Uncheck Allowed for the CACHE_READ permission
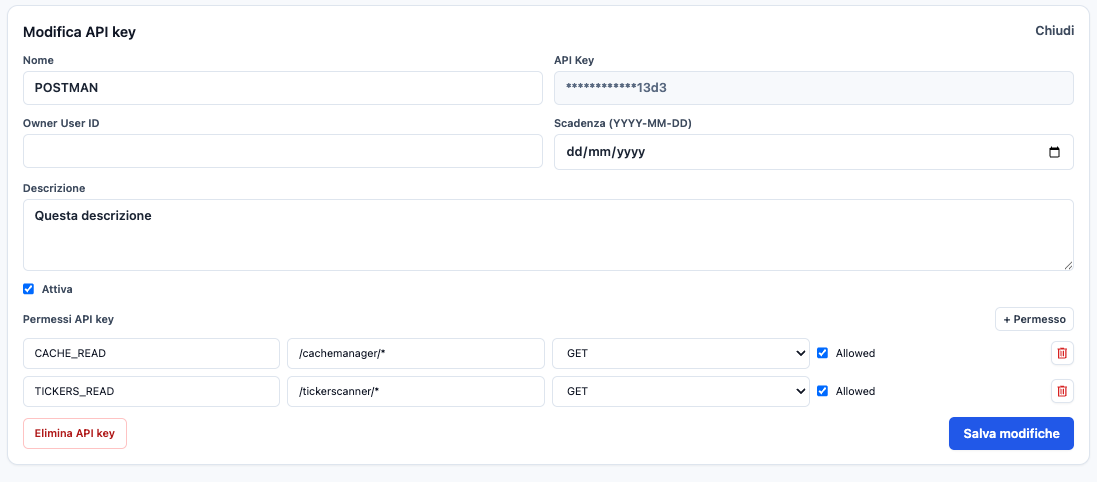Image resolution: width=1097 pixels, height=482 pixels. 822,353
